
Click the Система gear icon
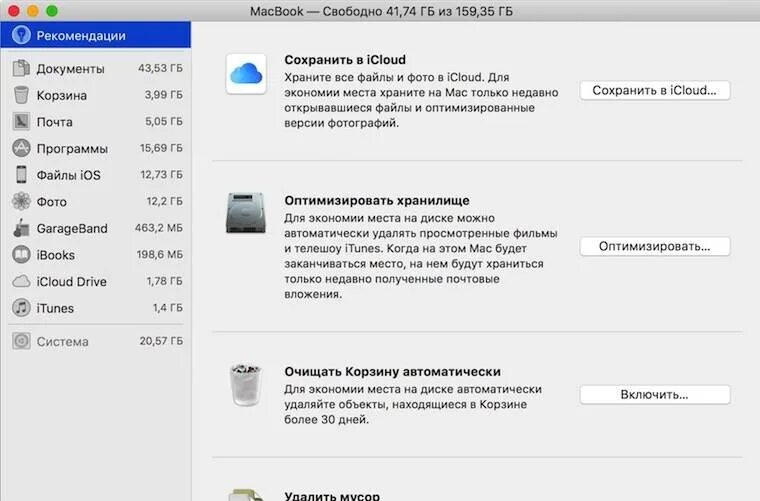click(x=21, y=341)
